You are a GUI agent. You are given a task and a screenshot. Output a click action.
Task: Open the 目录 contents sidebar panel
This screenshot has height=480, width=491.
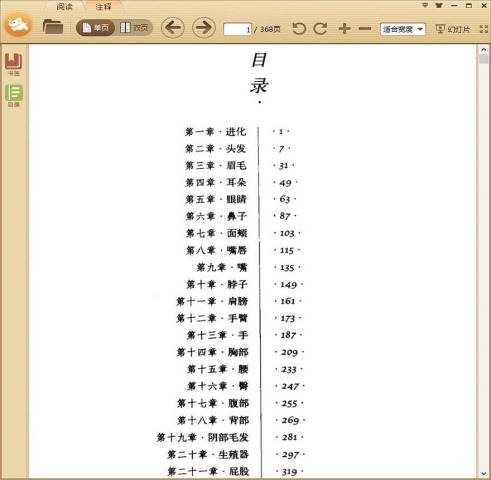14,96
